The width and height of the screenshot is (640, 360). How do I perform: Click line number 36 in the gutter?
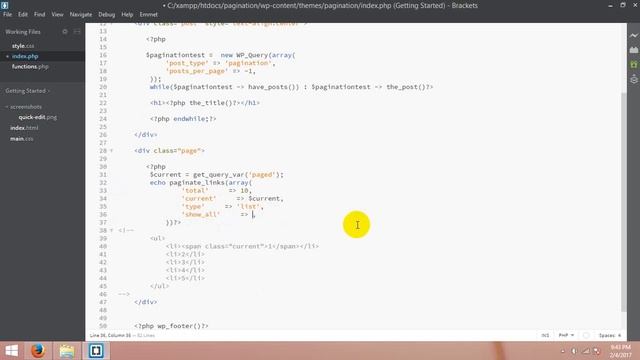[x=103, y=214]
